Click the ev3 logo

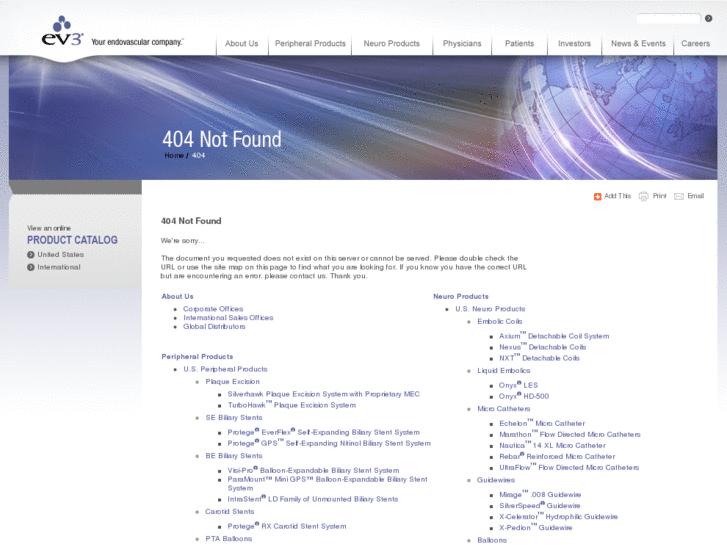[x=63, y=31]
